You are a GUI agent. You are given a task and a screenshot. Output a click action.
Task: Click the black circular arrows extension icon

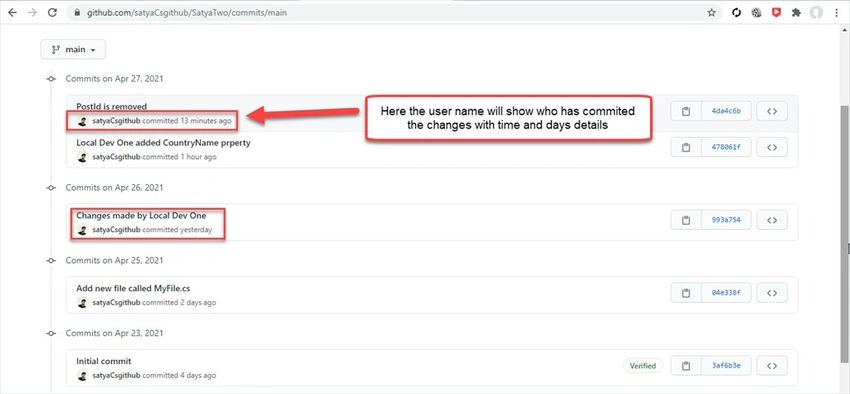click(x=736, y=12)
